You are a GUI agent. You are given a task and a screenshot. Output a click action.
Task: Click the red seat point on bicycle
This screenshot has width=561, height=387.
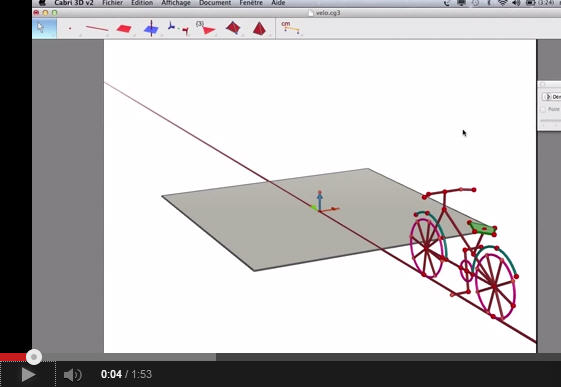[484, 228]
